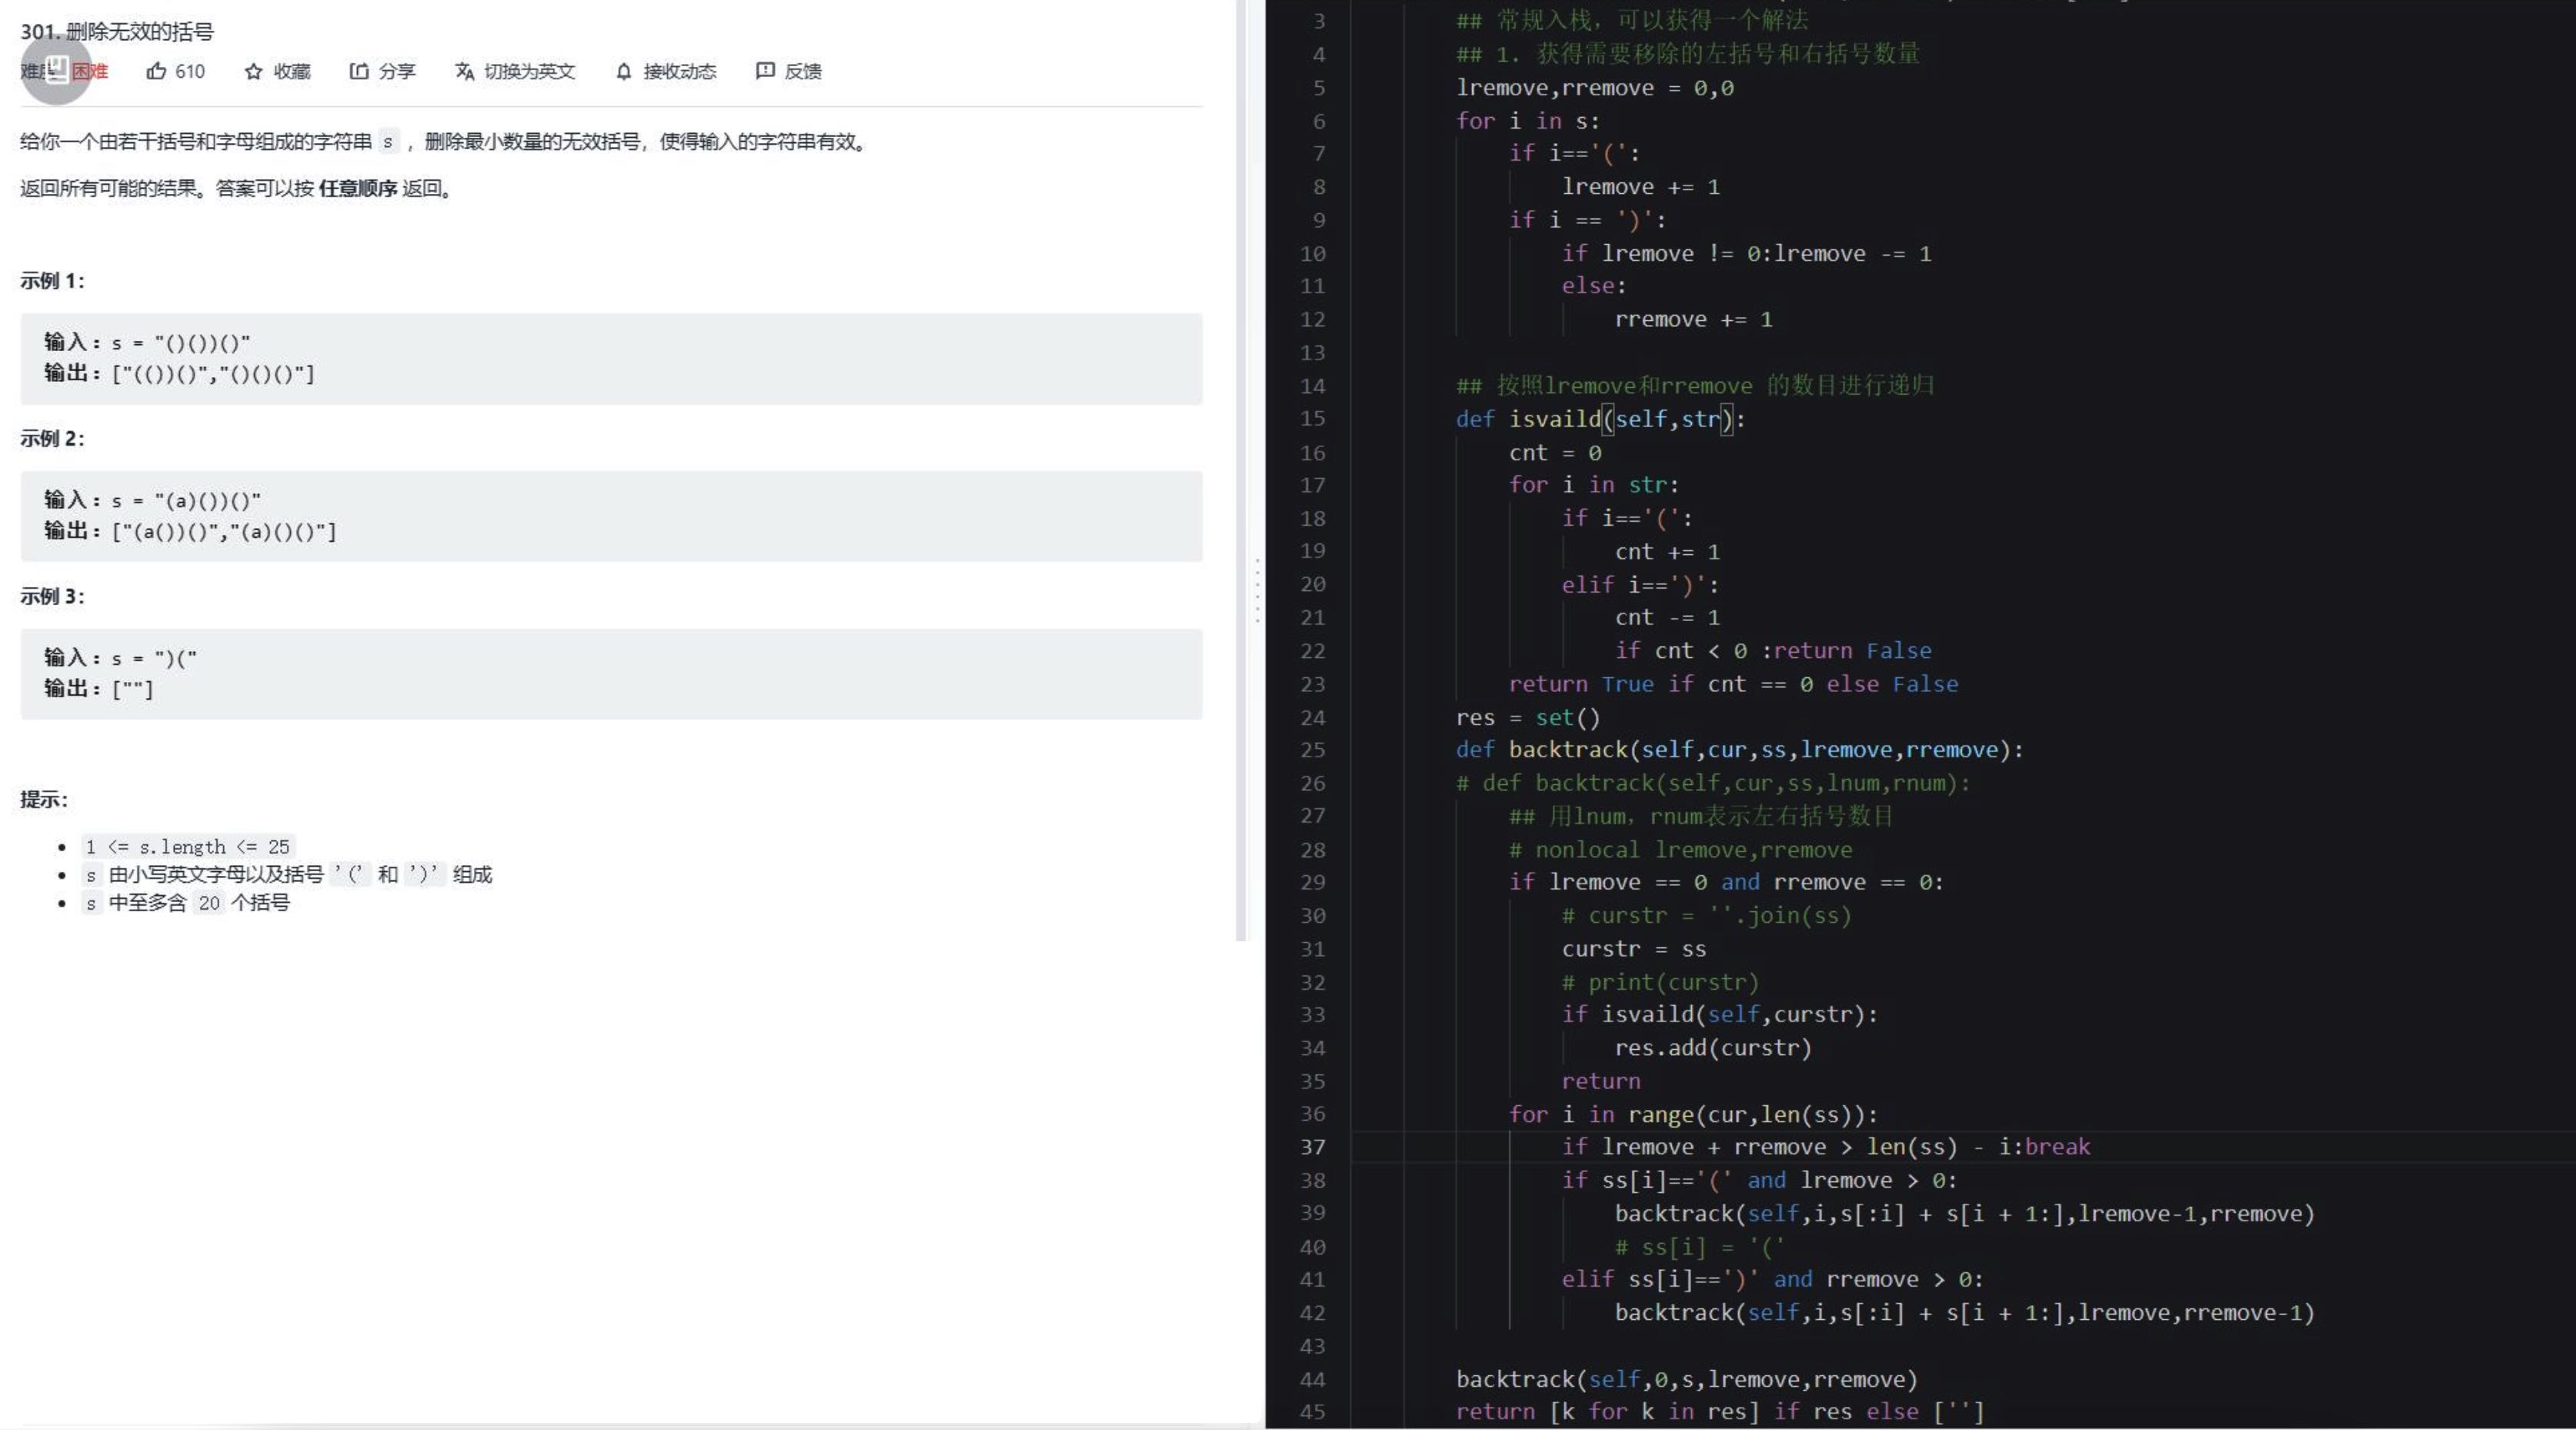
Task: Click the code 'lremove,rremove = 0,0'
Action: click(1595, 88)
